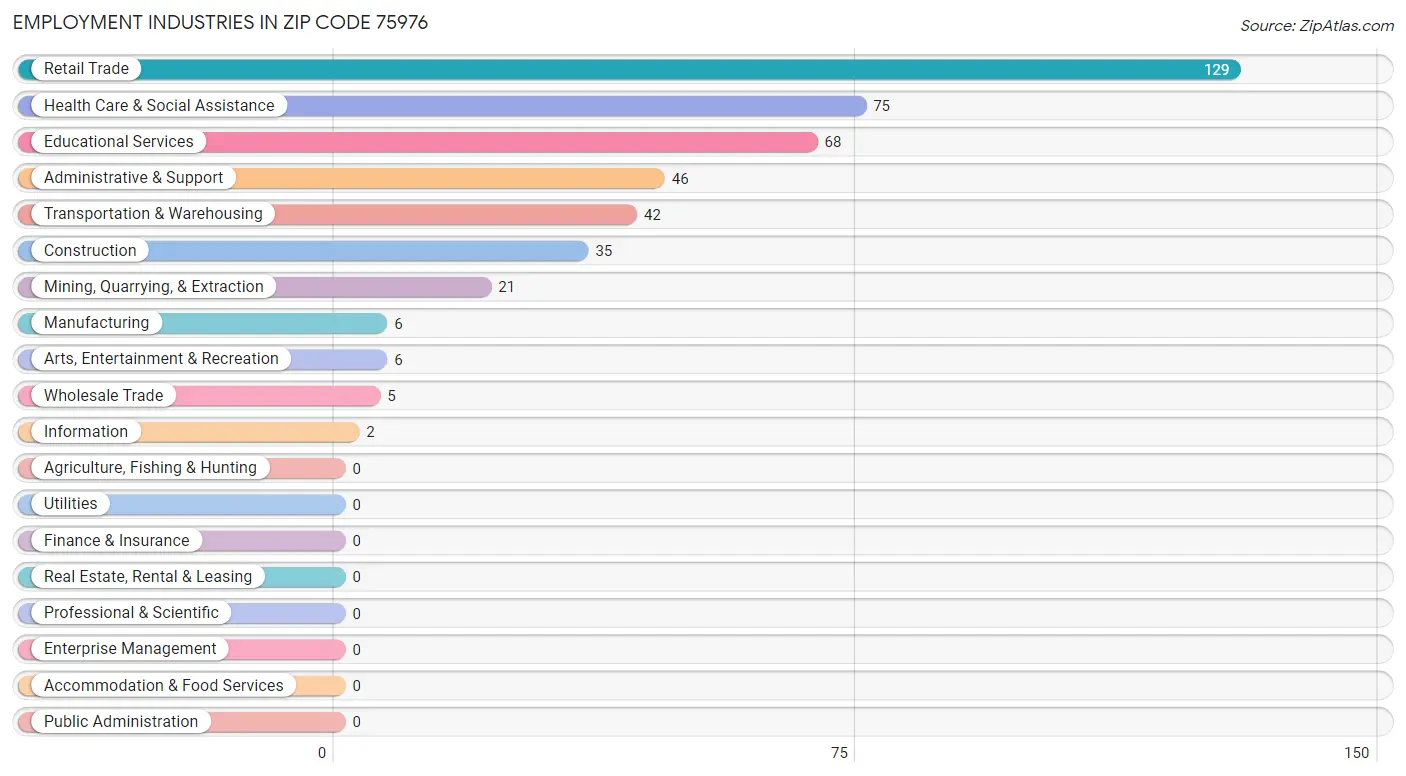Select the Construction bar label
This screenshot has width=1406, height=776.
(90, 250)
